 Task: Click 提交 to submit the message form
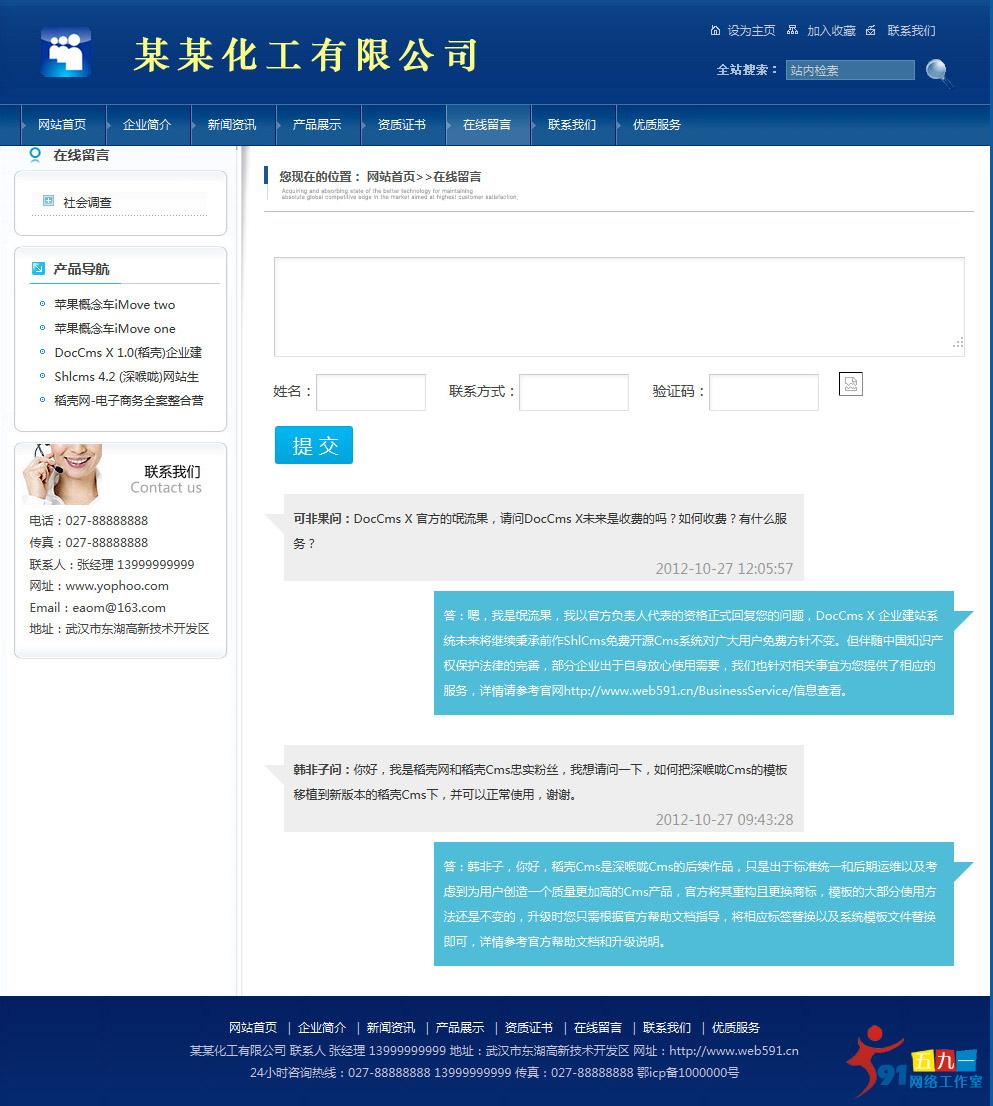click(313, 444)
